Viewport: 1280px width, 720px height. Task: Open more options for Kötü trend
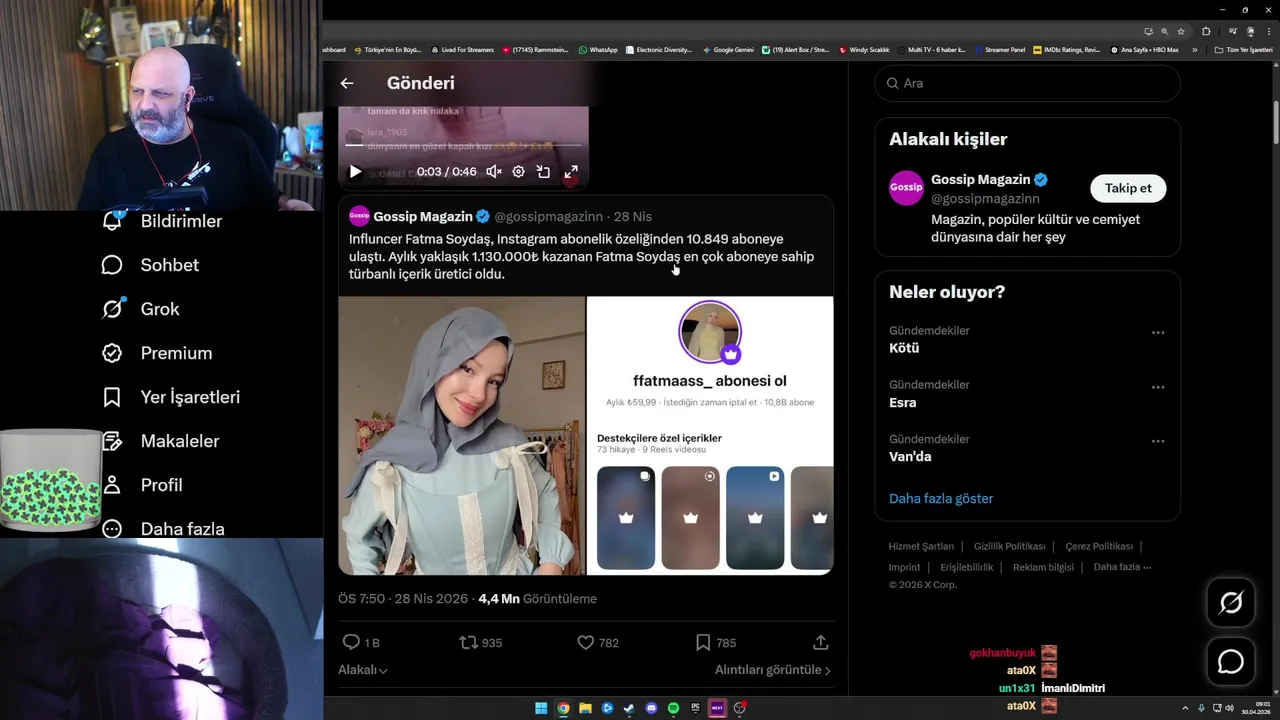(1157, 333)
